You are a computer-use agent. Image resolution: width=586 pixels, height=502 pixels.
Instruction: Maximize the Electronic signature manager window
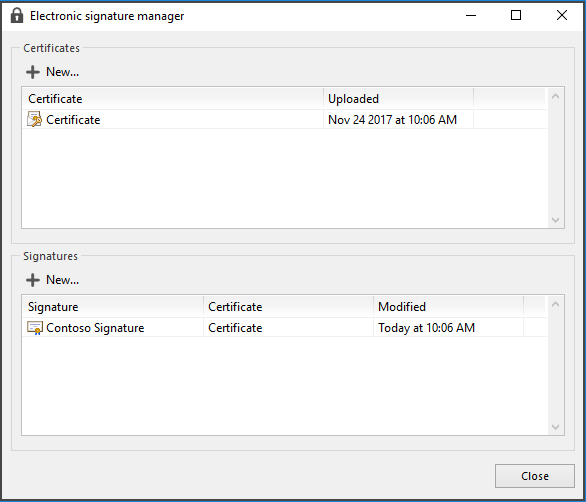[516, 15]
